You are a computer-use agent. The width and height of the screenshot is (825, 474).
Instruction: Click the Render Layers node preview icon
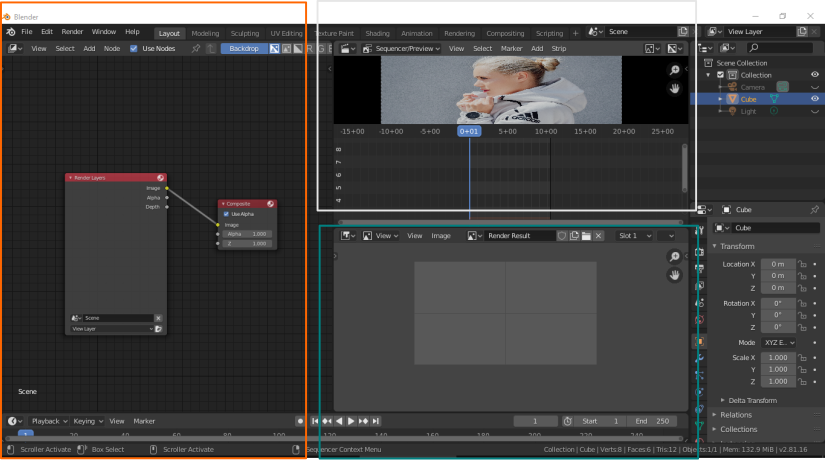coord(160,178)
